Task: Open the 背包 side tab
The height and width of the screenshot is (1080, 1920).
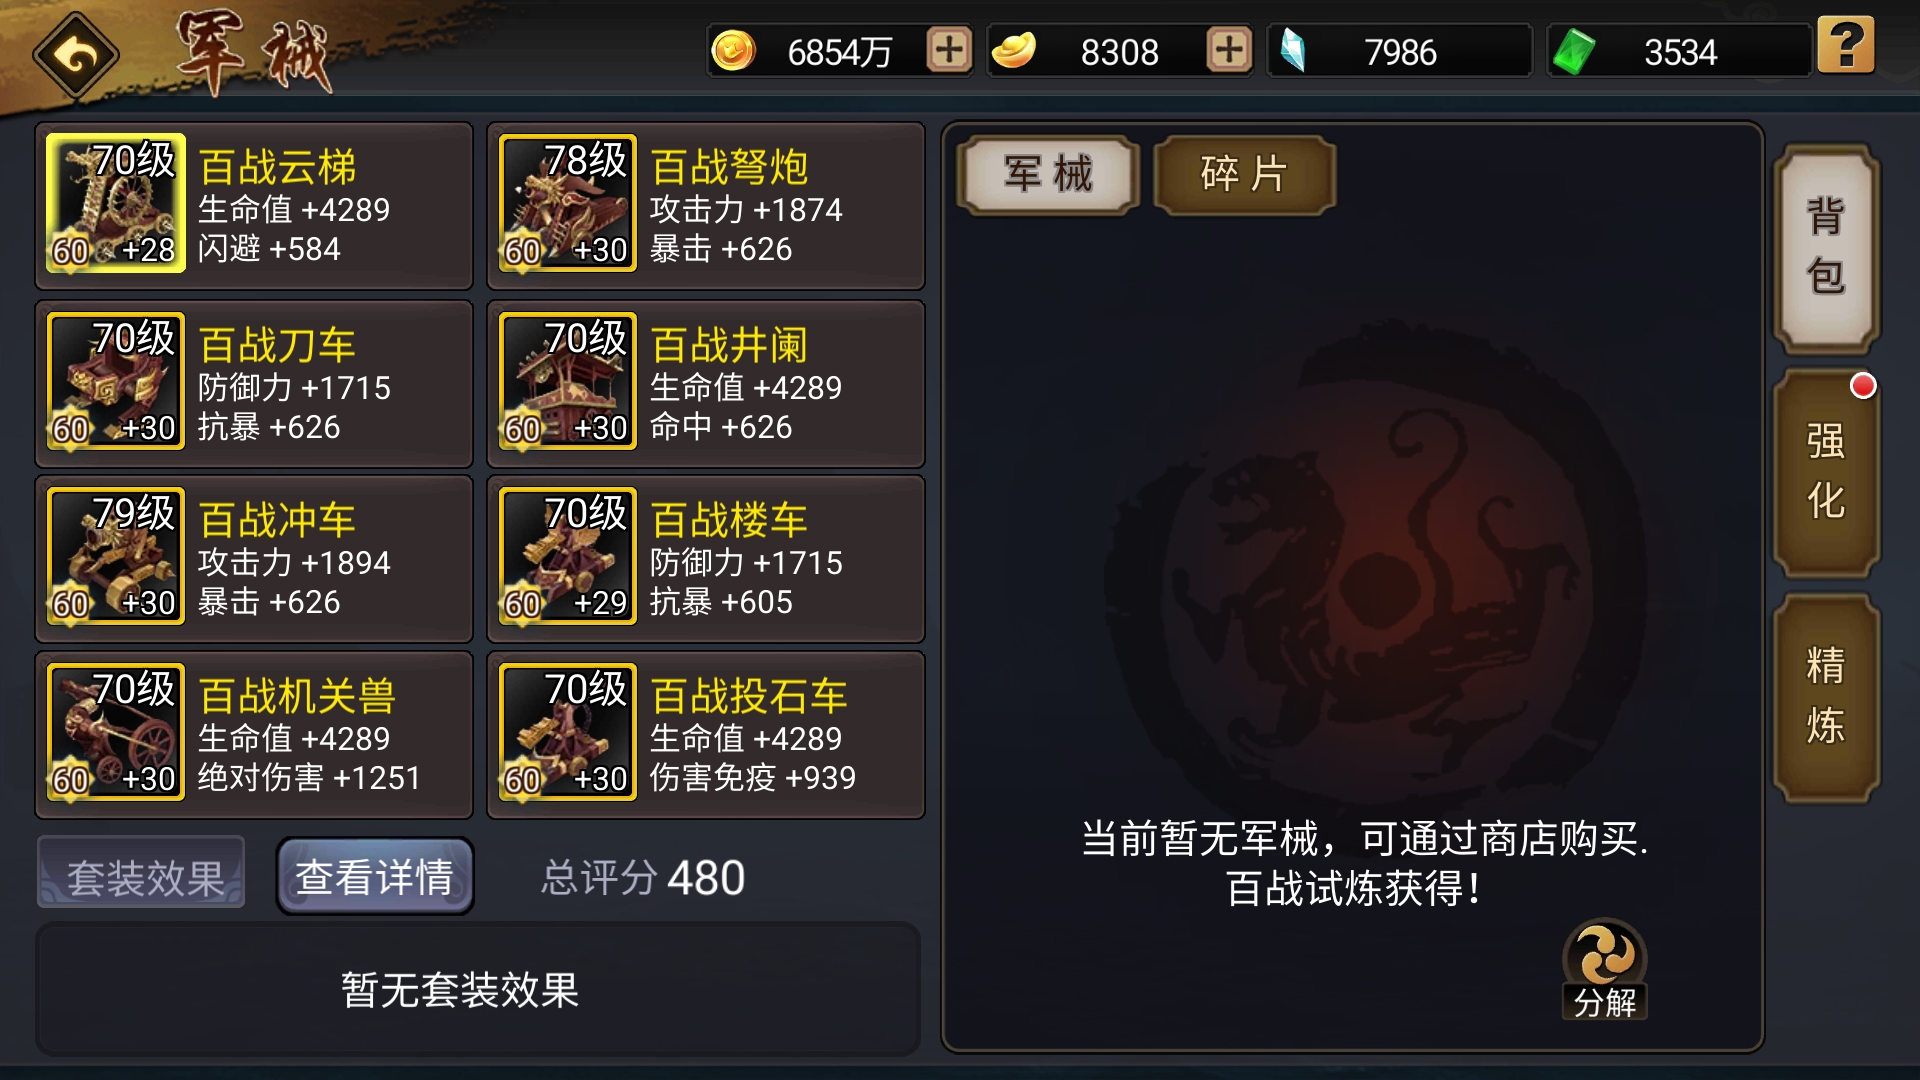Action: (1826, 248)
